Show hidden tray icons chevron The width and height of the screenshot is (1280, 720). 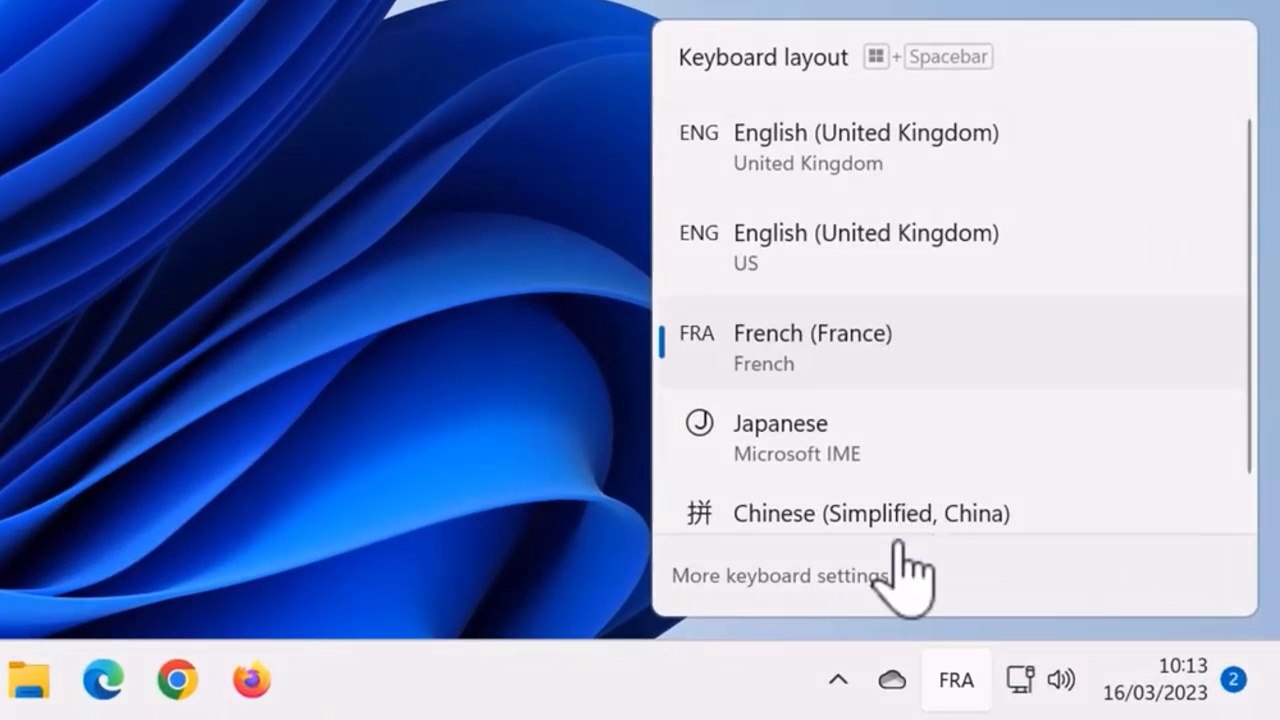(838, 680)
